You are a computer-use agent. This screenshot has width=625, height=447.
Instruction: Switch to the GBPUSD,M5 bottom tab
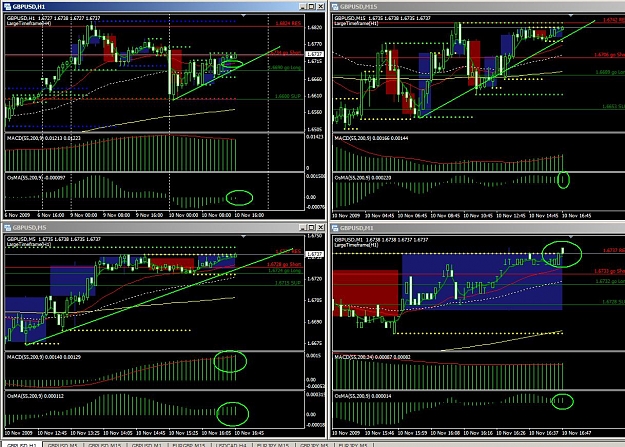pyautogui.click(x=62, y=445)
